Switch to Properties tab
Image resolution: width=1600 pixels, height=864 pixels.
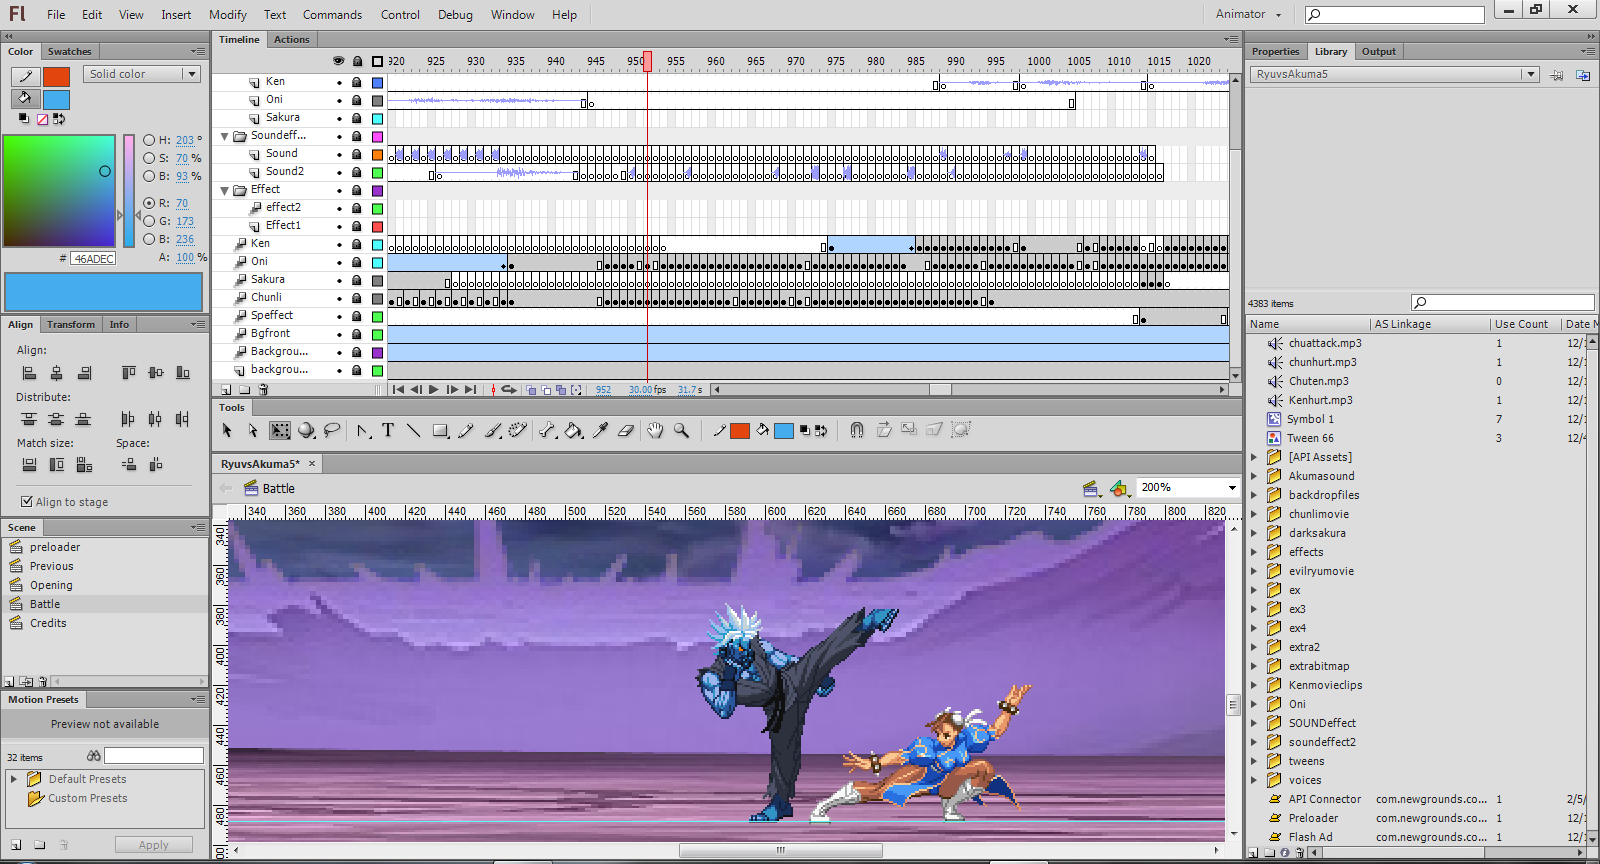(1275, 52)
